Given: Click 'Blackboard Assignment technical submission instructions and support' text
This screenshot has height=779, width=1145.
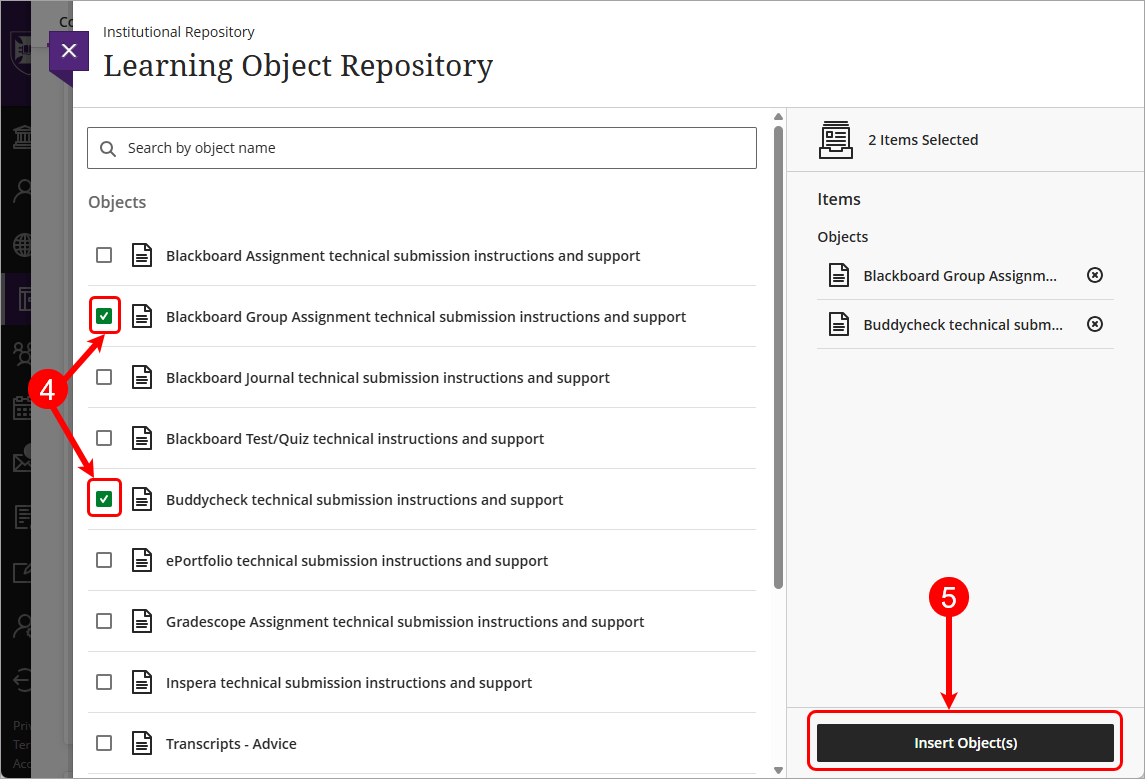Looking at the screenshot, I should [x=403, y=256].
